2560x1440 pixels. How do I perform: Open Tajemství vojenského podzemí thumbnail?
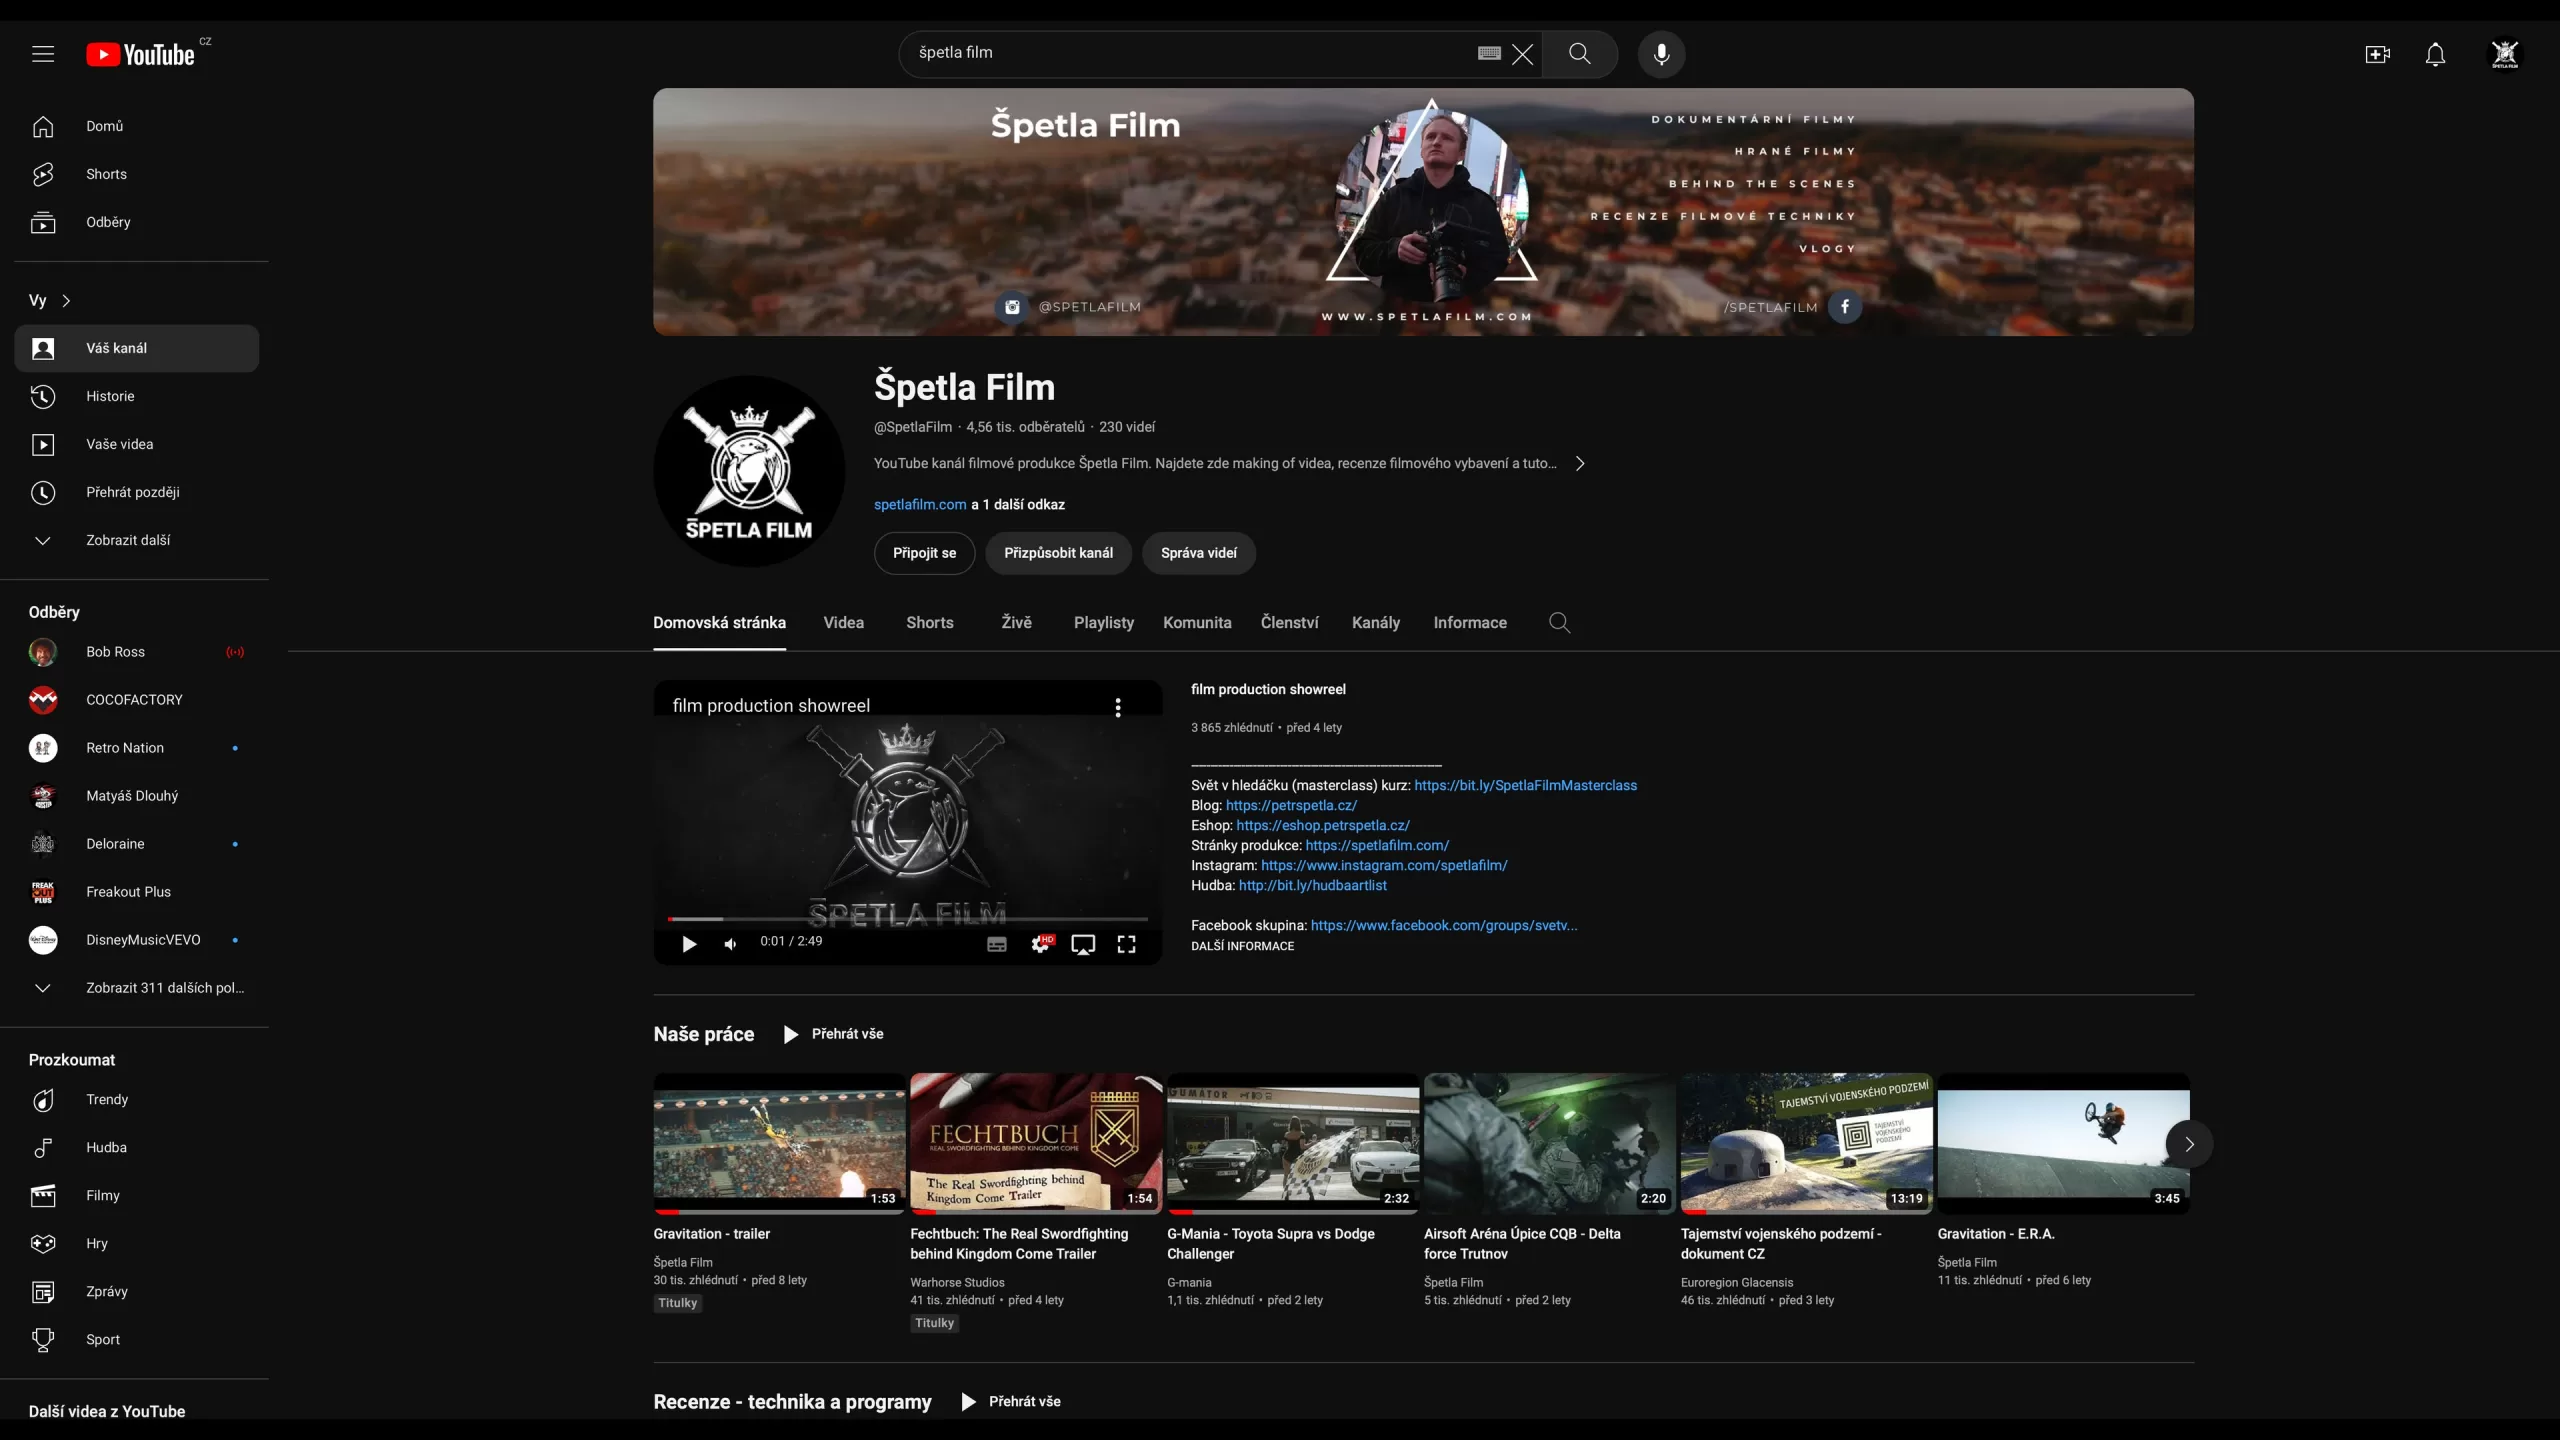coord(1806,1144)
